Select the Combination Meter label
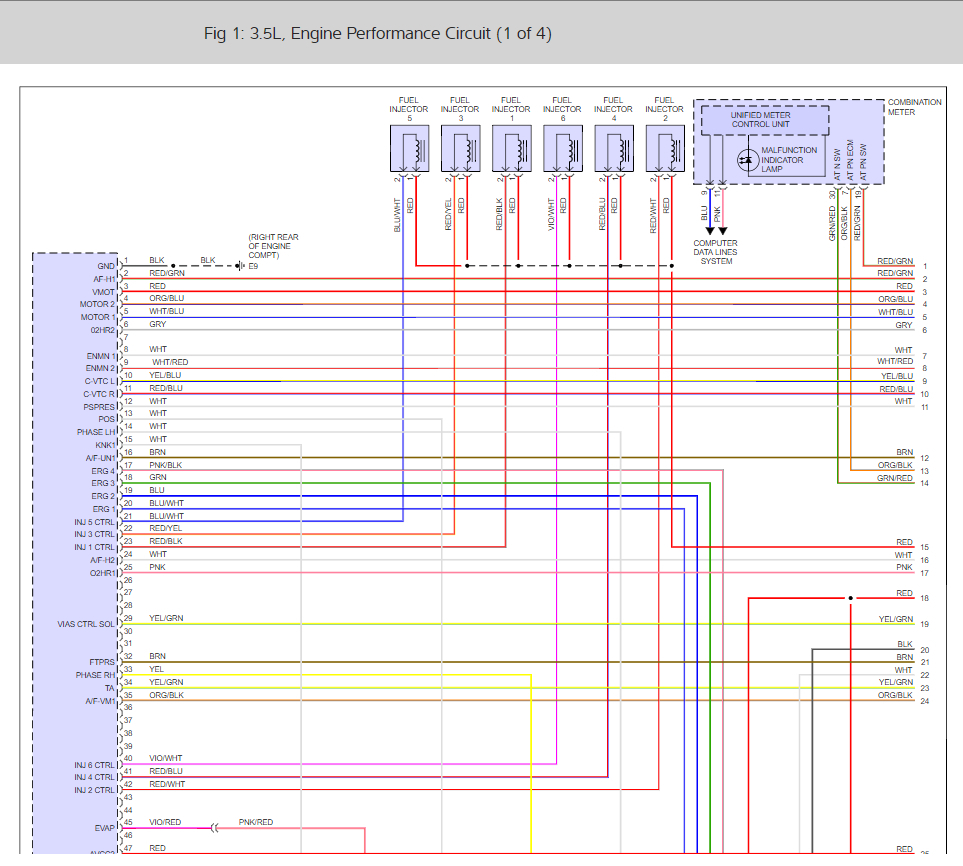Viewport: 963px width, 866px height. 914,107
